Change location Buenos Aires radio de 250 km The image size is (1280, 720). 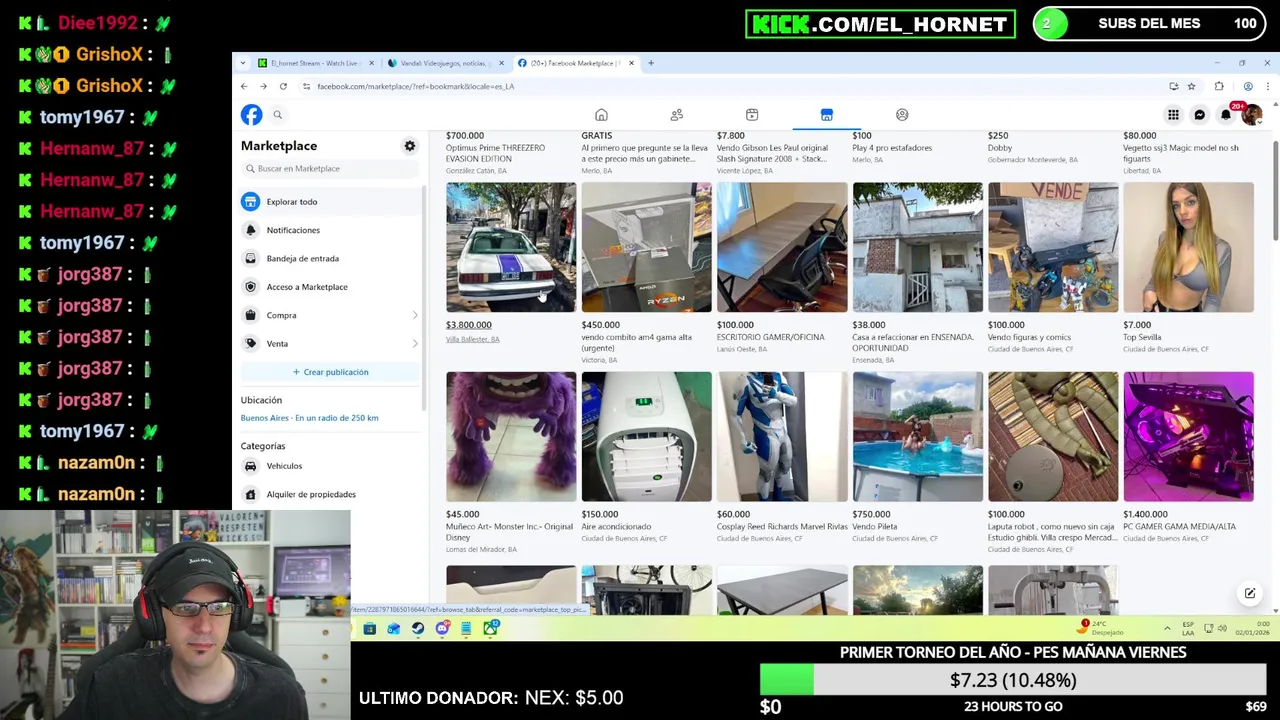[x=309, y=418]
